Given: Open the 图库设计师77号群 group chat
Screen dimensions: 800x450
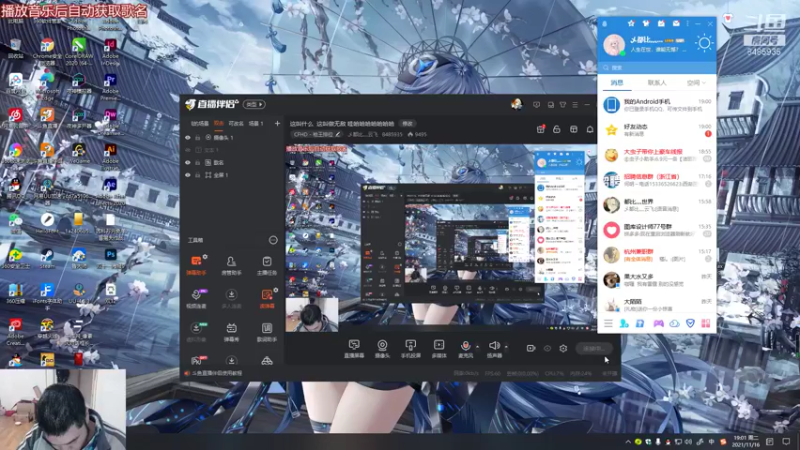Looking at the screenshot, I should click(657, 230).
